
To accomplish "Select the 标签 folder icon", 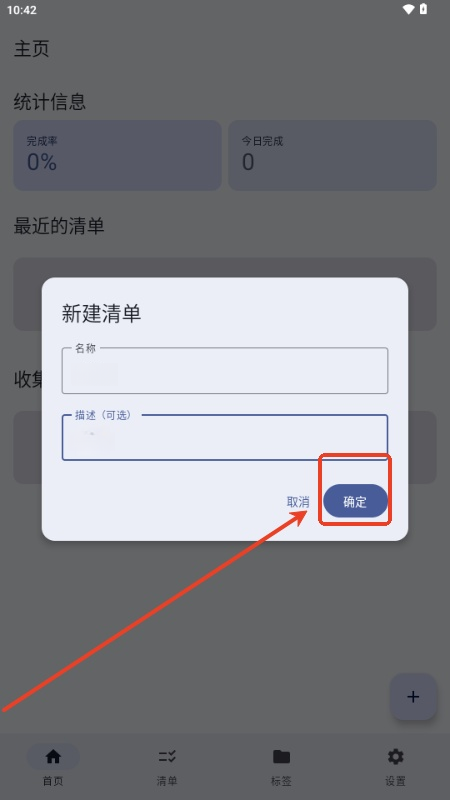I will click(x=281, y=756).
